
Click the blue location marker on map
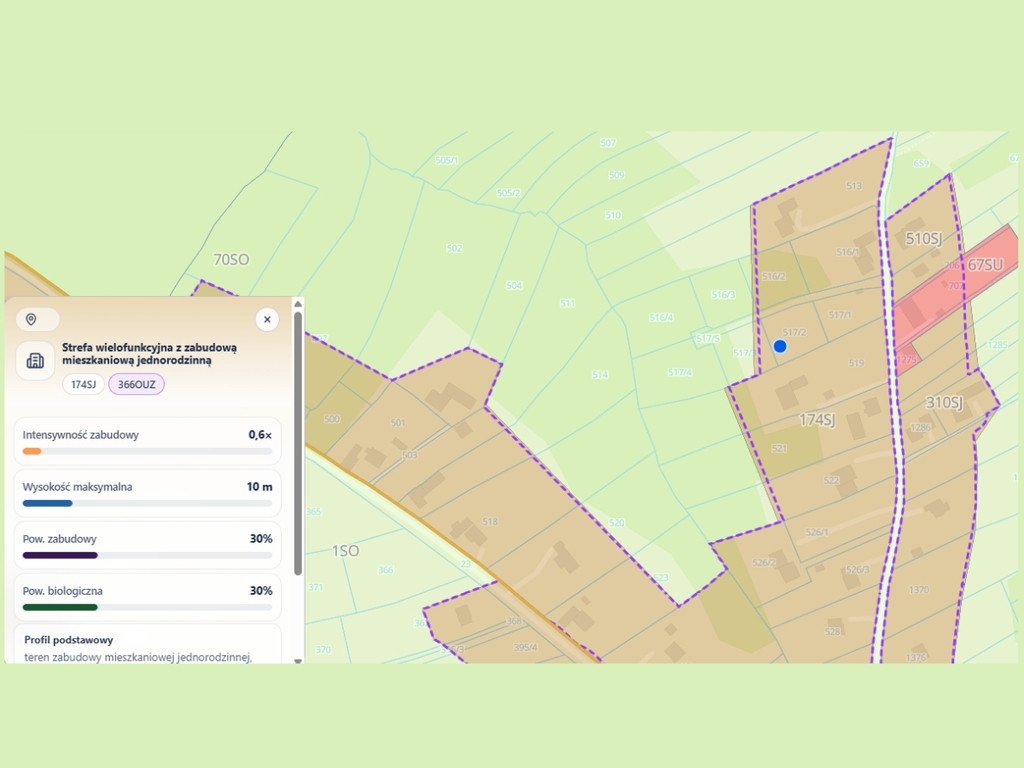(780, 346)
